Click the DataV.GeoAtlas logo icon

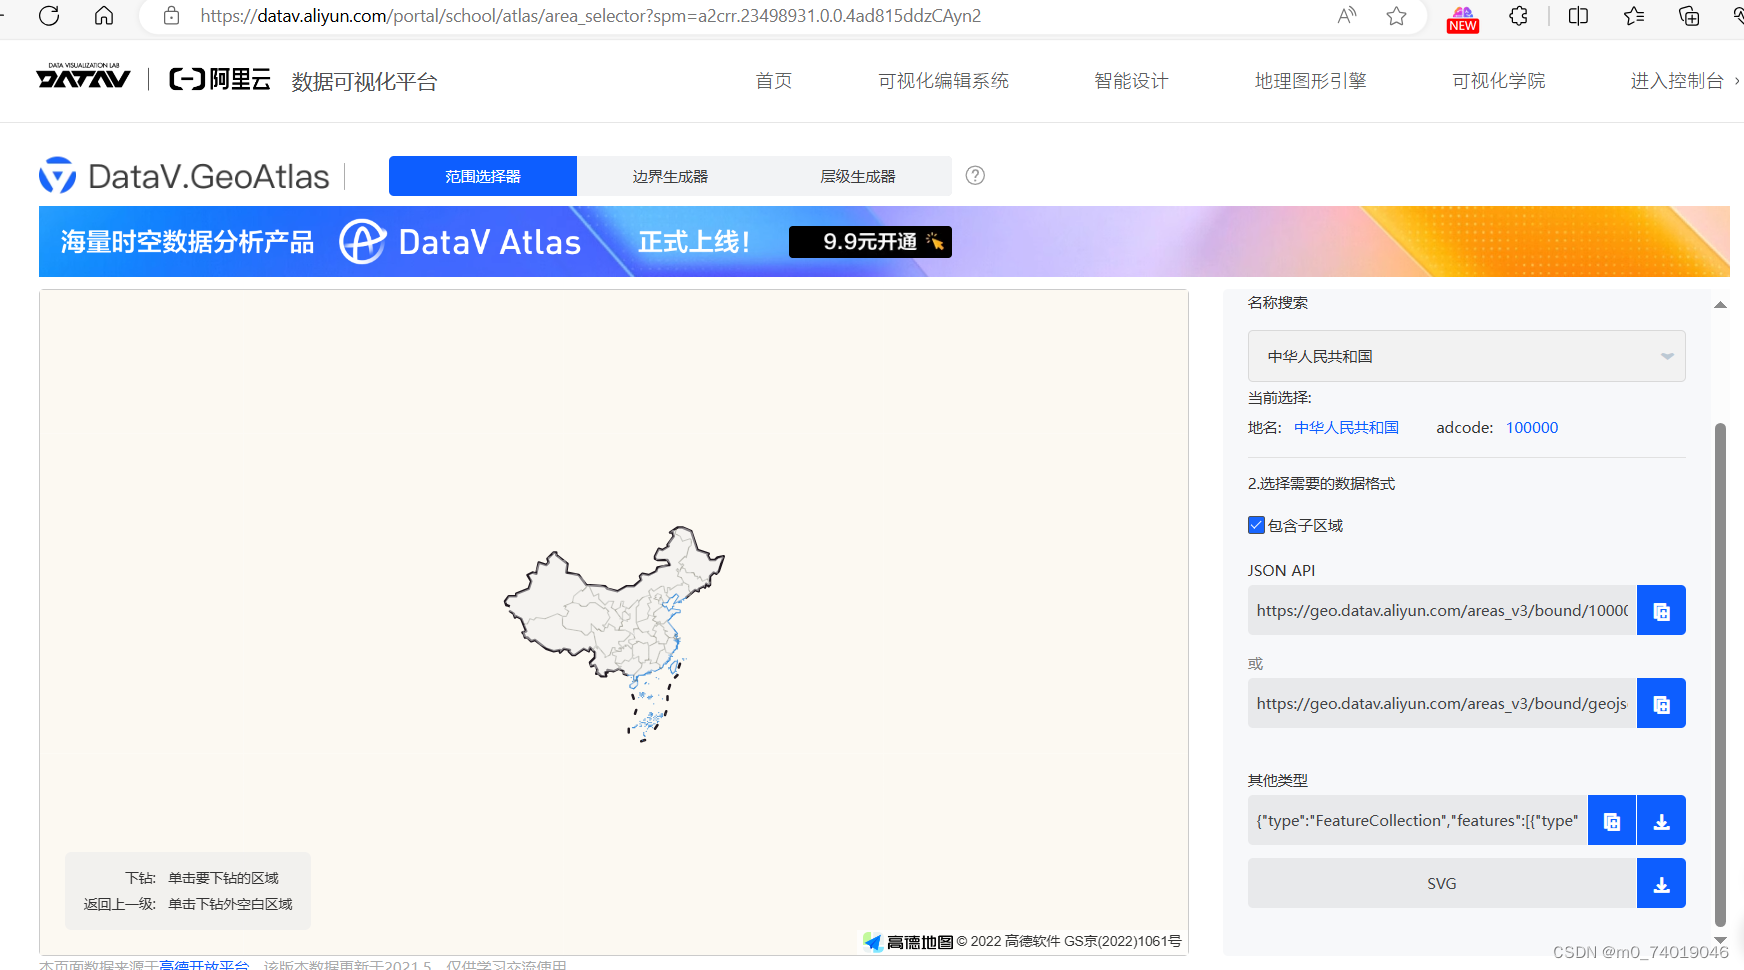(57, 175)
